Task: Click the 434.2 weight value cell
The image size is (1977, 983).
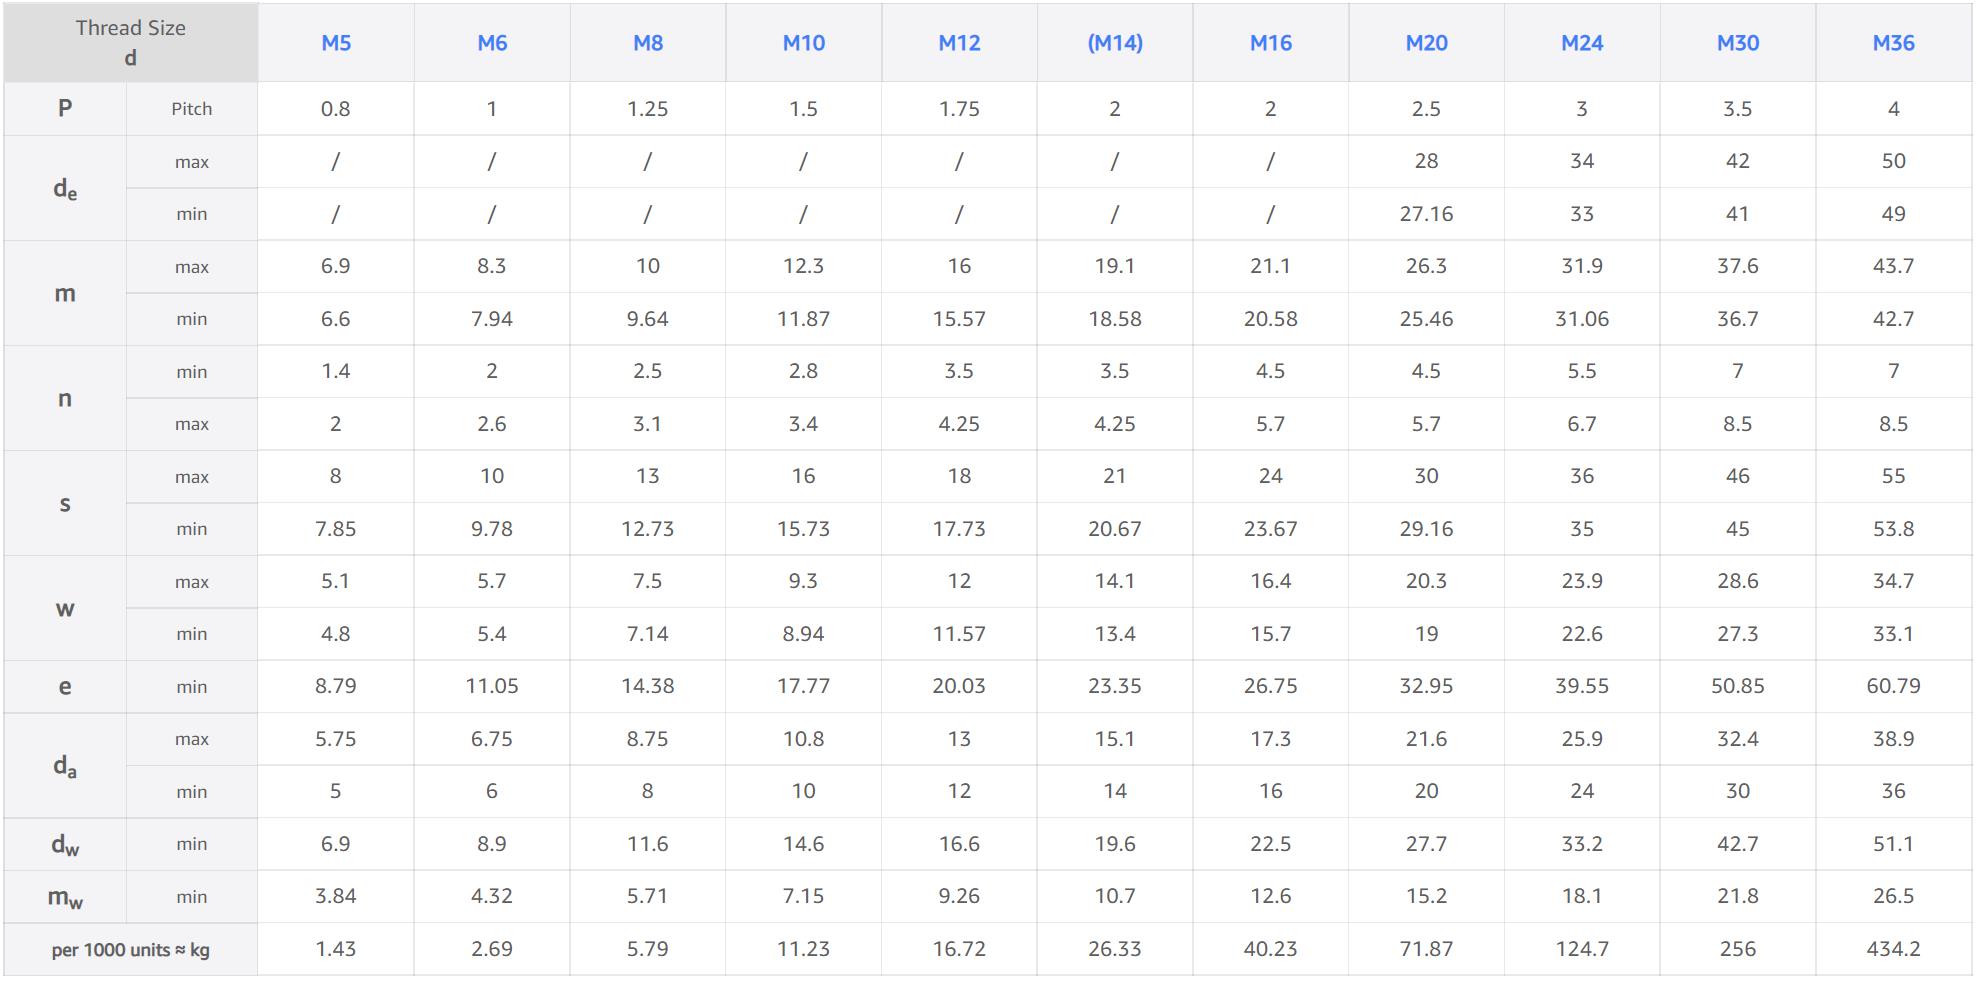Action: coord(1893,949)
